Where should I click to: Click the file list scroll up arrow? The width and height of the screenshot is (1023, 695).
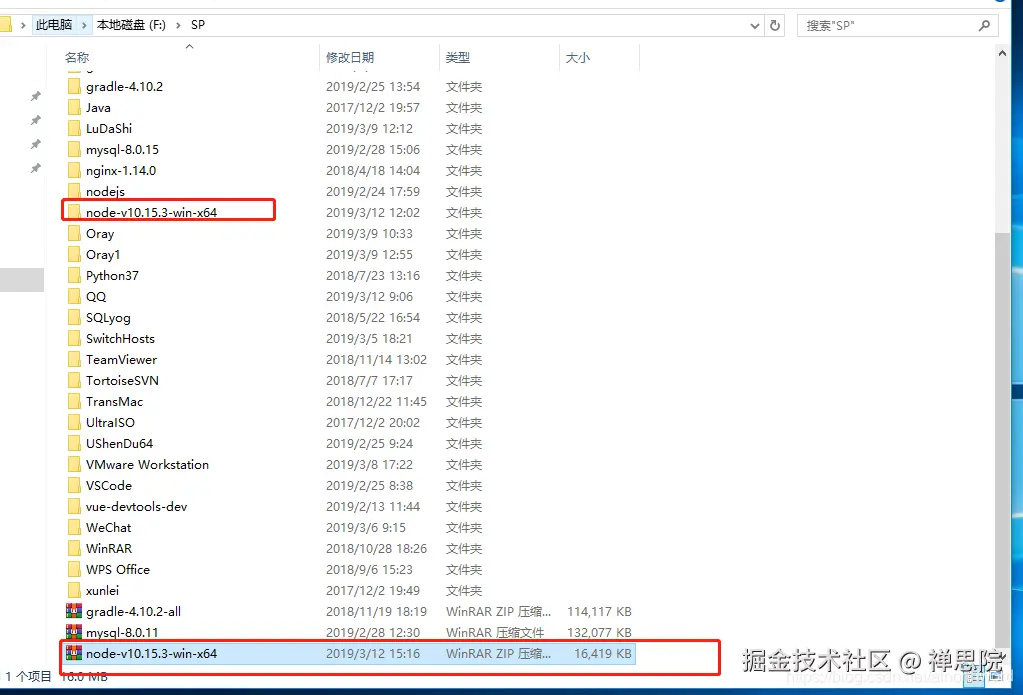[x=1002, y=54]
